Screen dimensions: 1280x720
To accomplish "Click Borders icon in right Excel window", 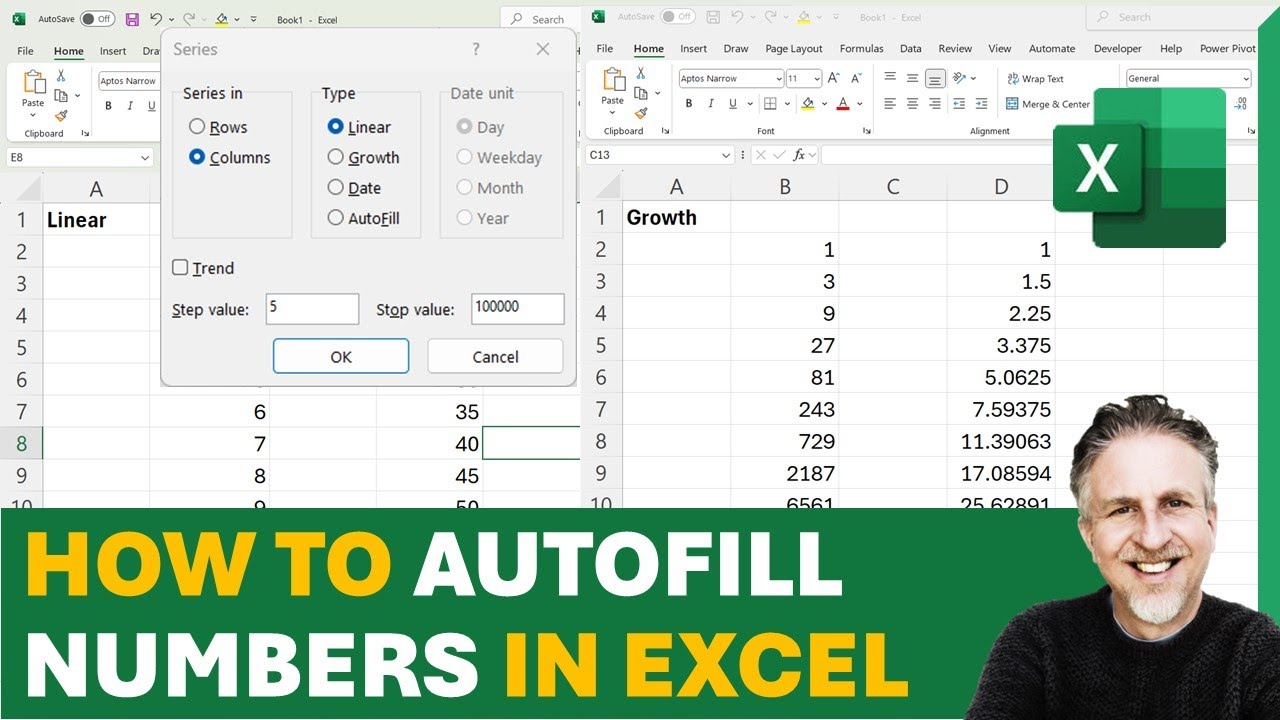I will pos(770,103).
